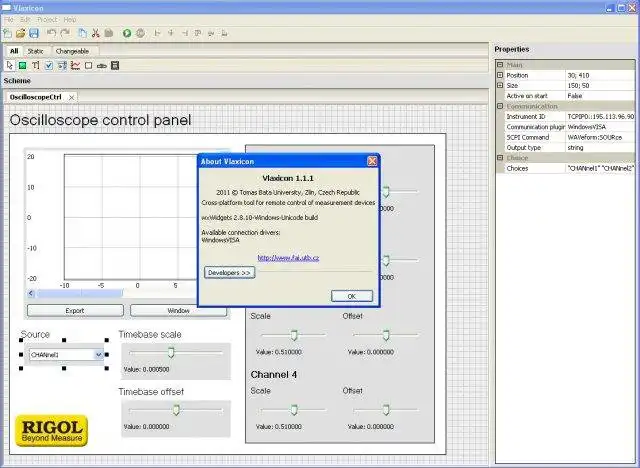Screen dimensions: 640x468
Task: Click the align right edges icon
Action: (184, 33)
